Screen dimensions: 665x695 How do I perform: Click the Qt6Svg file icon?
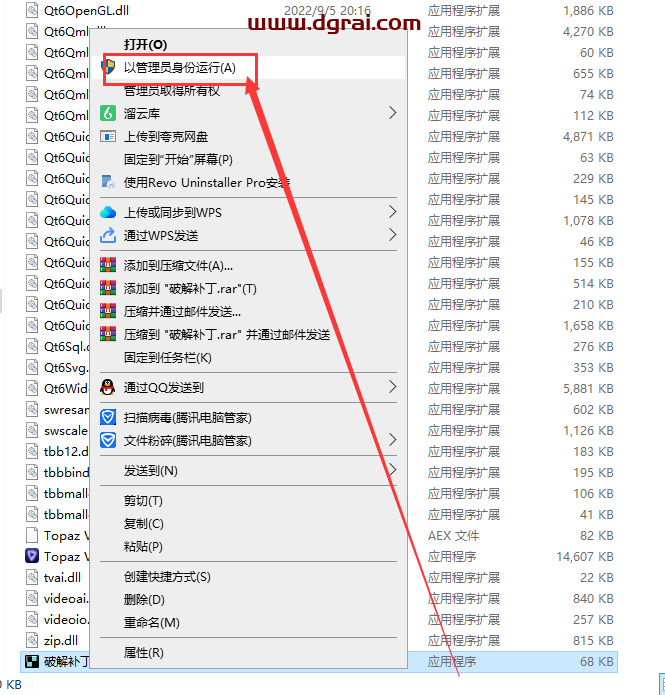(32, 367)
